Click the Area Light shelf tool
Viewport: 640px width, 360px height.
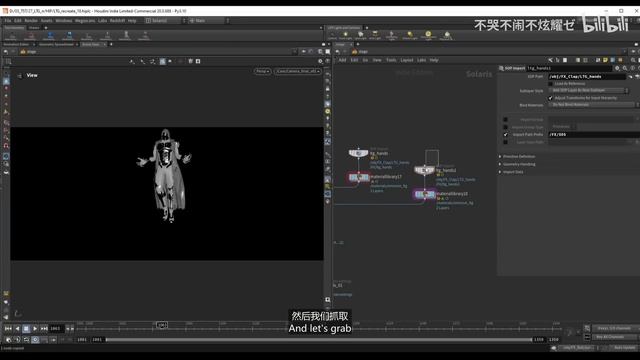[375, 36]
